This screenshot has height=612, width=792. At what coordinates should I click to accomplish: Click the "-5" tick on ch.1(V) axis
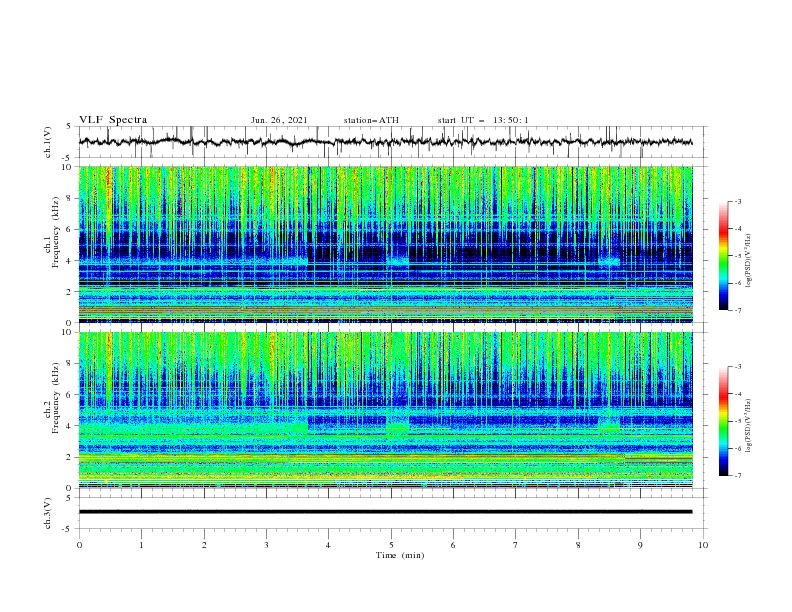tap(68, 158)
